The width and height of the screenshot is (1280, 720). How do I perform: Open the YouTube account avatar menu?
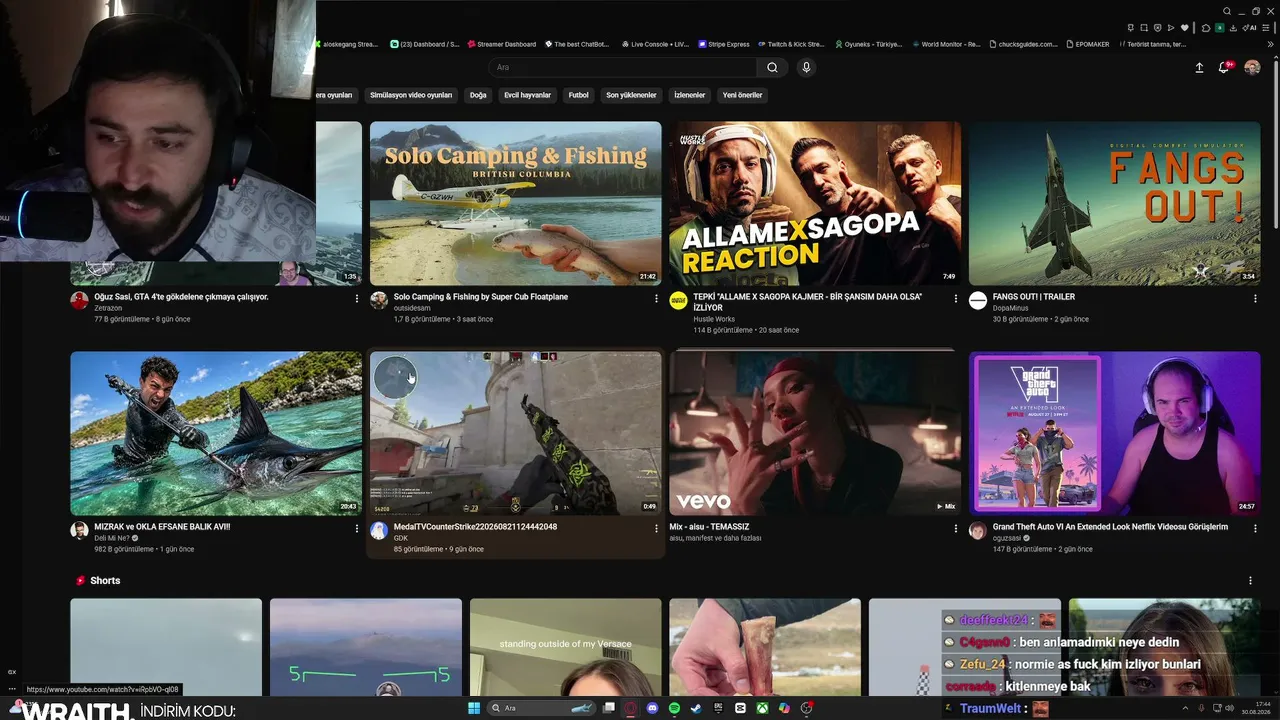click(1252, 67)
